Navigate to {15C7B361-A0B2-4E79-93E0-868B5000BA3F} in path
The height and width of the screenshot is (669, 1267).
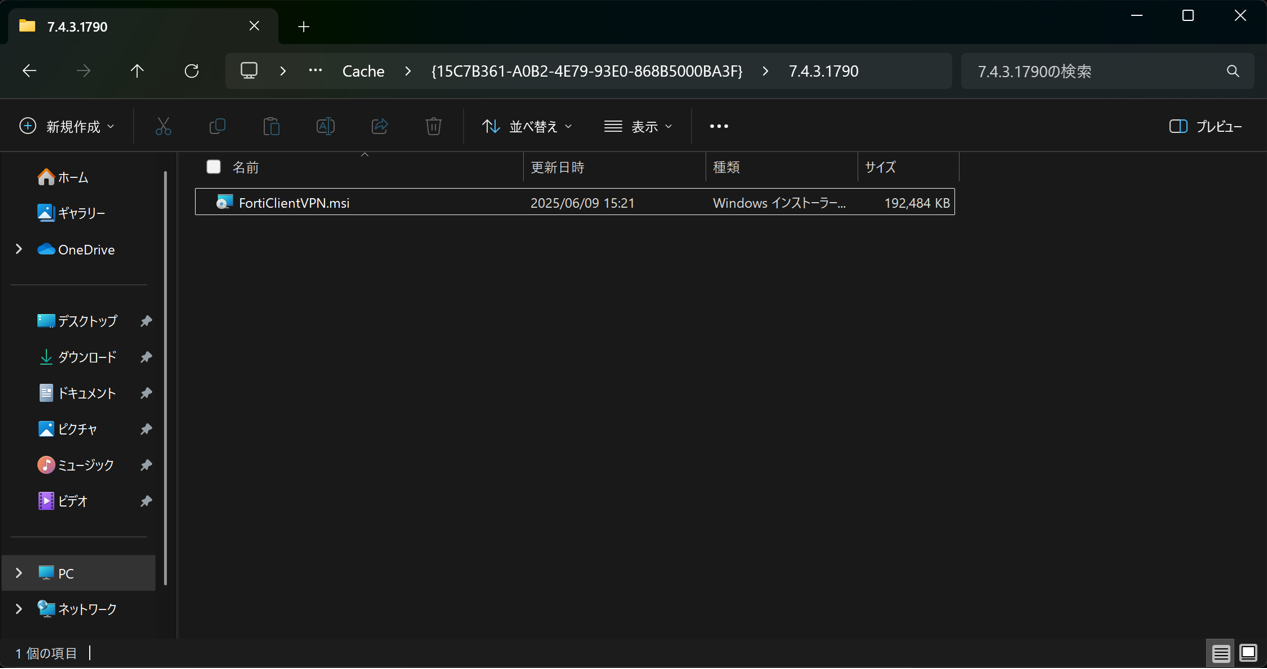pyautogui.click(x=587, y=71)
